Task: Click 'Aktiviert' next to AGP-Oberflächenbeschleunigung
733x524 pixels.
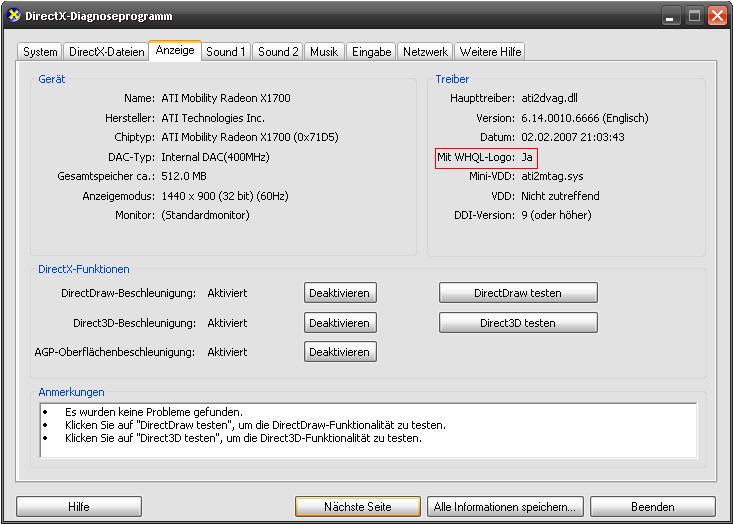Action: point(227,352)
